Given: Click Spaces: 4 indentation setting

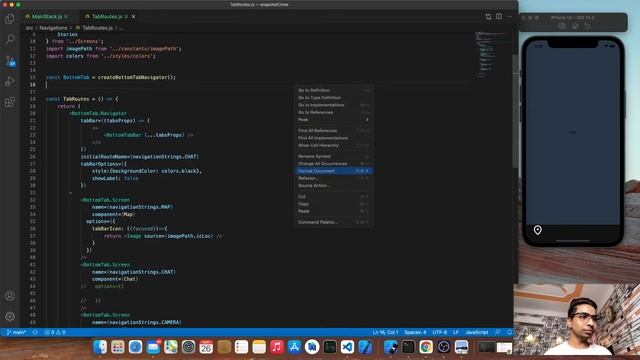Looking at the screenshot, I should pyautogui.click(x=415, y=332).
